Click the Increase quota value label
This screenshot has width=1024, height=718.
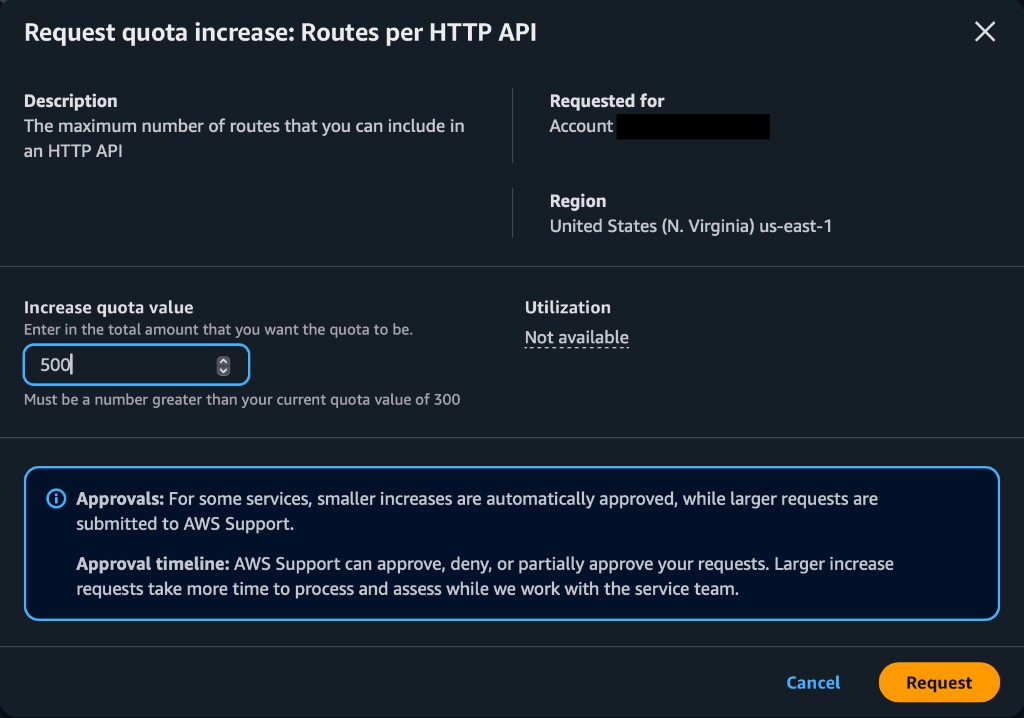pos(108,307)
